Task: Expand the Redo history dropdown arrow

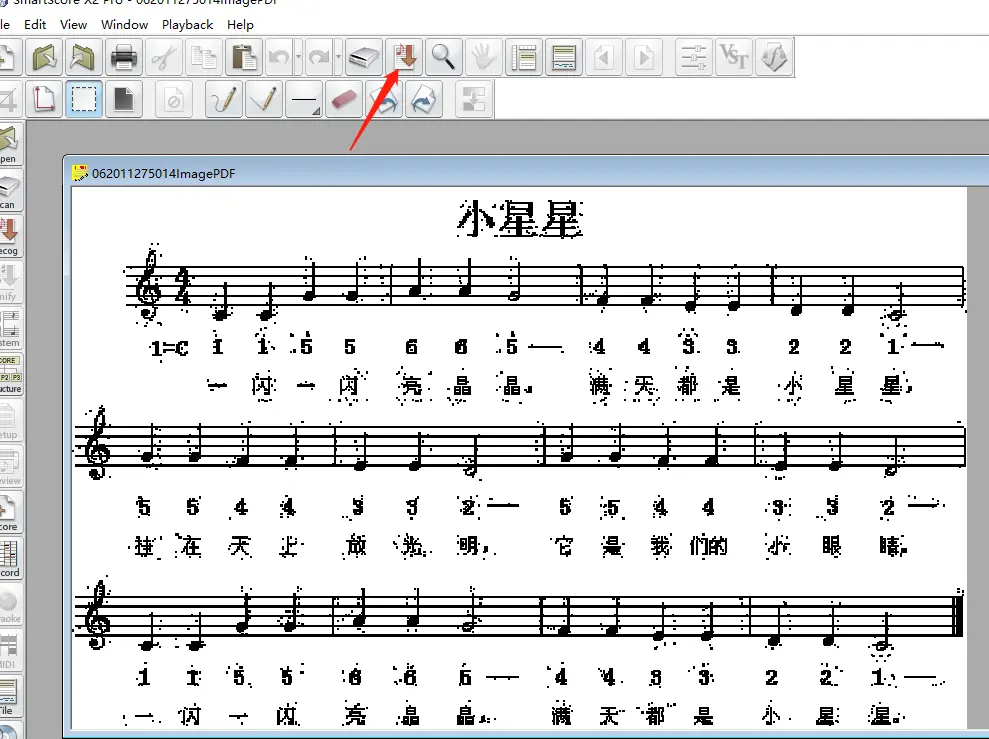Action: [x=339, y=57]
